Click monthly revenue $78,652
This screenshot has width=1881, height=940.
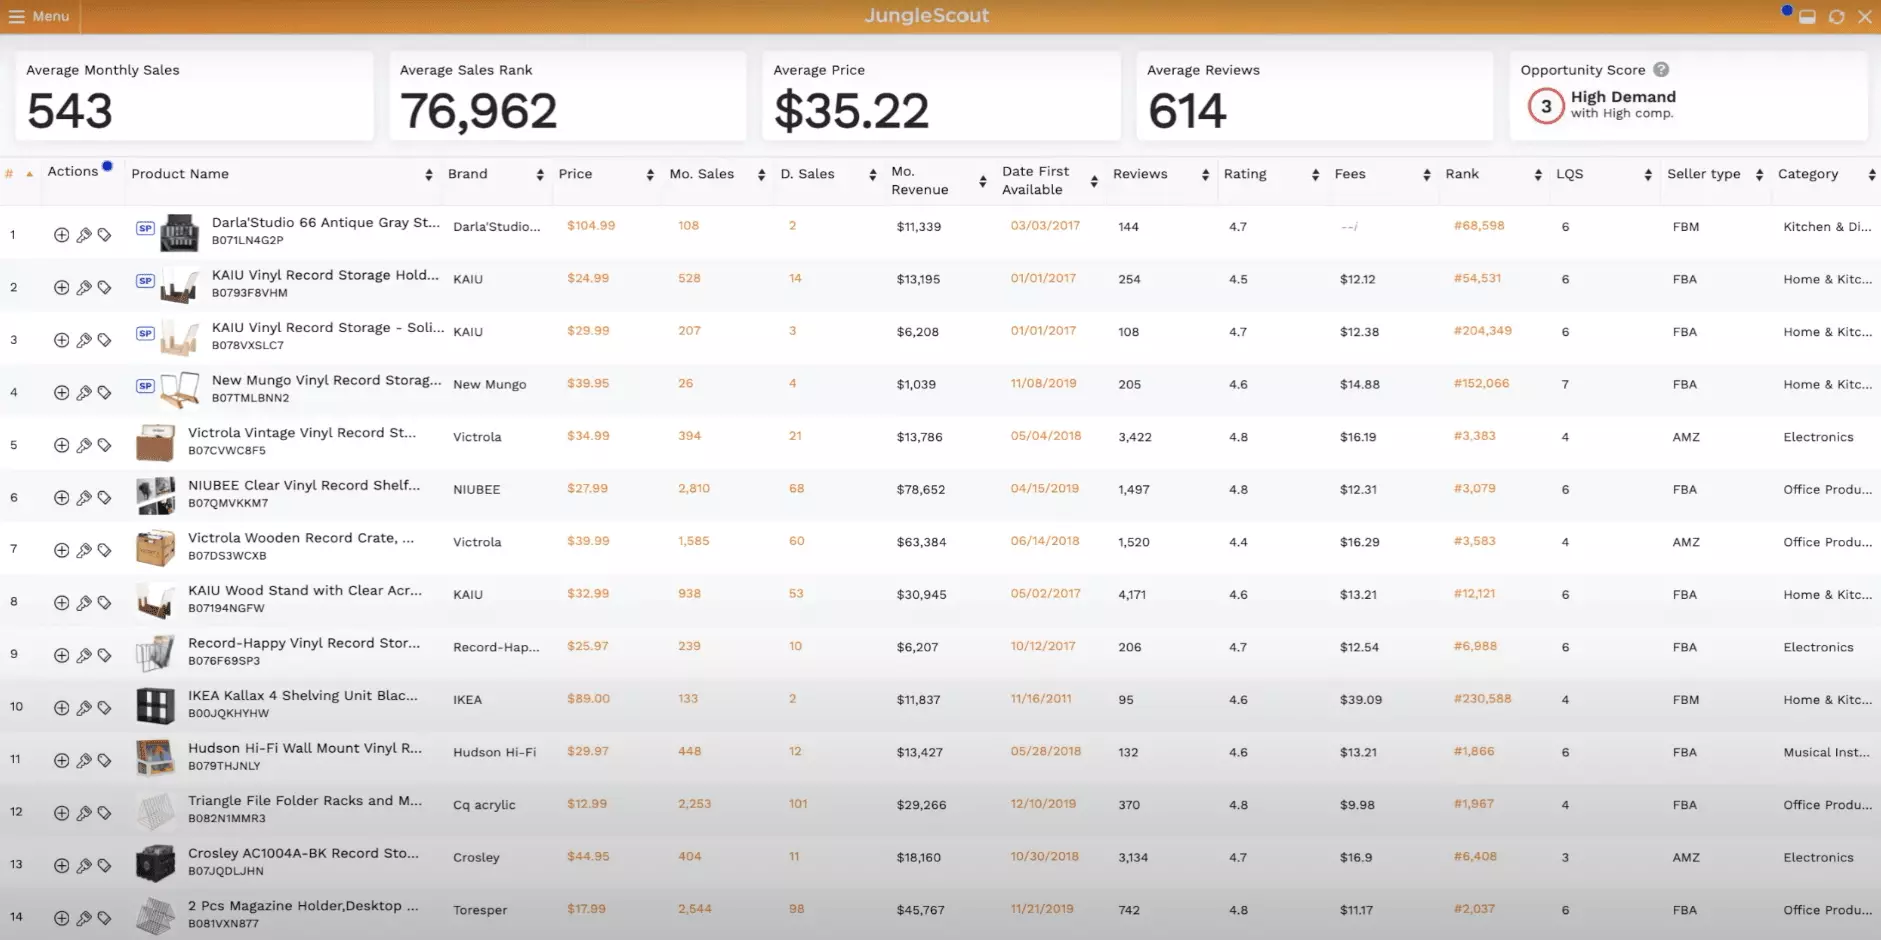pos(921,490)
